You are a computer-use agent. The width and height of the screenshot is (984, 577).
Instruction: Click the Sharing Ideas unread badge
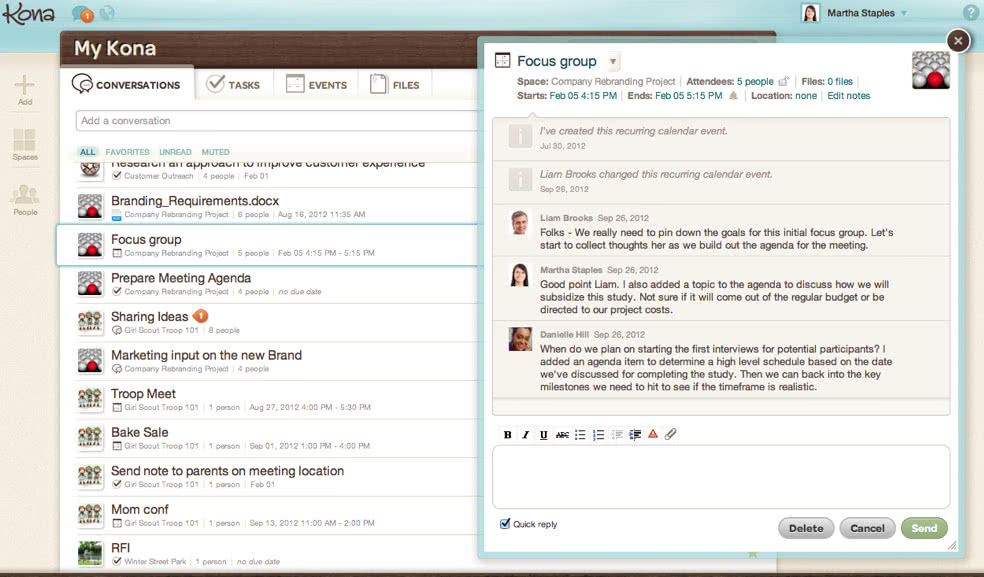coord(200,316)
